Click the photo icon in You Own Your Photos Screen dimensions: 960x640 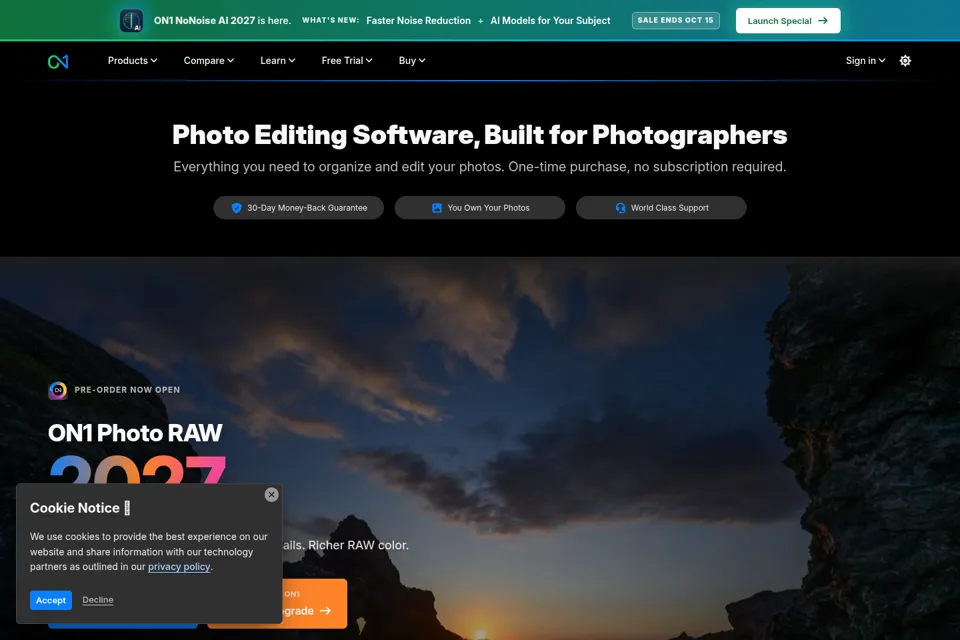tap(437, 208)
